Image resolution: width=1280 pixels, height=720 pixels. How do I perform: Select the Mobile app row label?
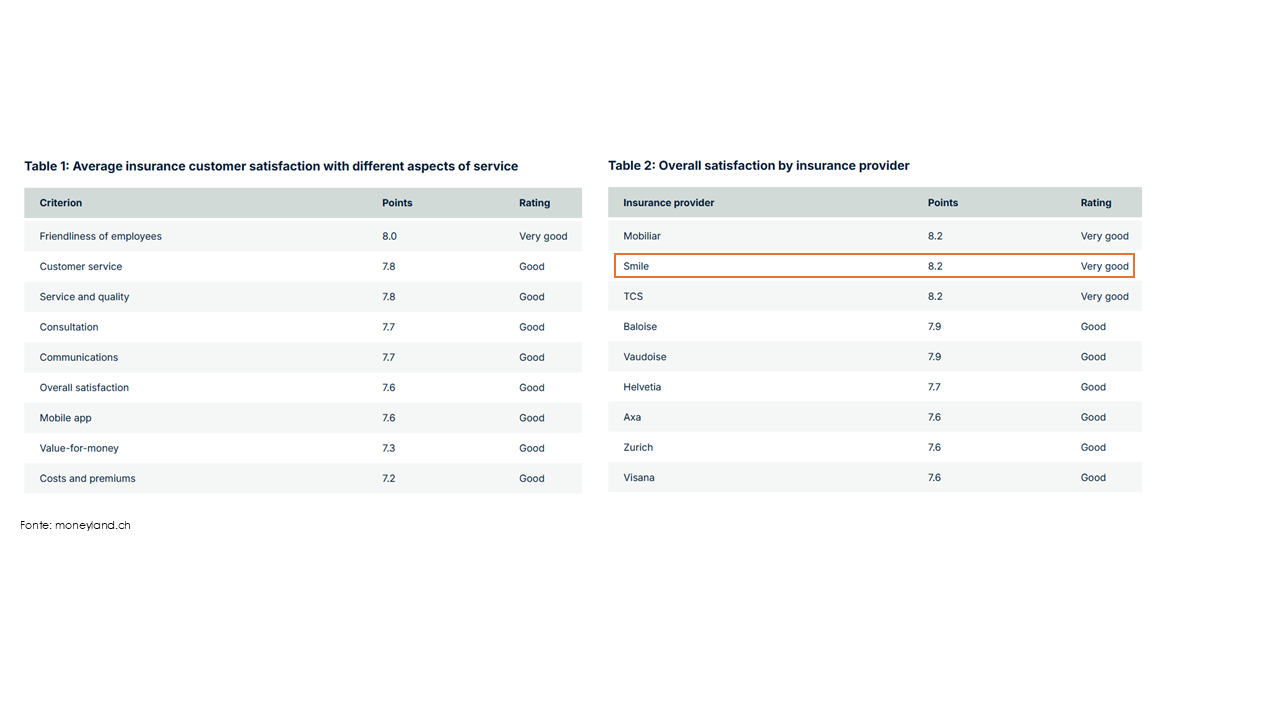65,418
